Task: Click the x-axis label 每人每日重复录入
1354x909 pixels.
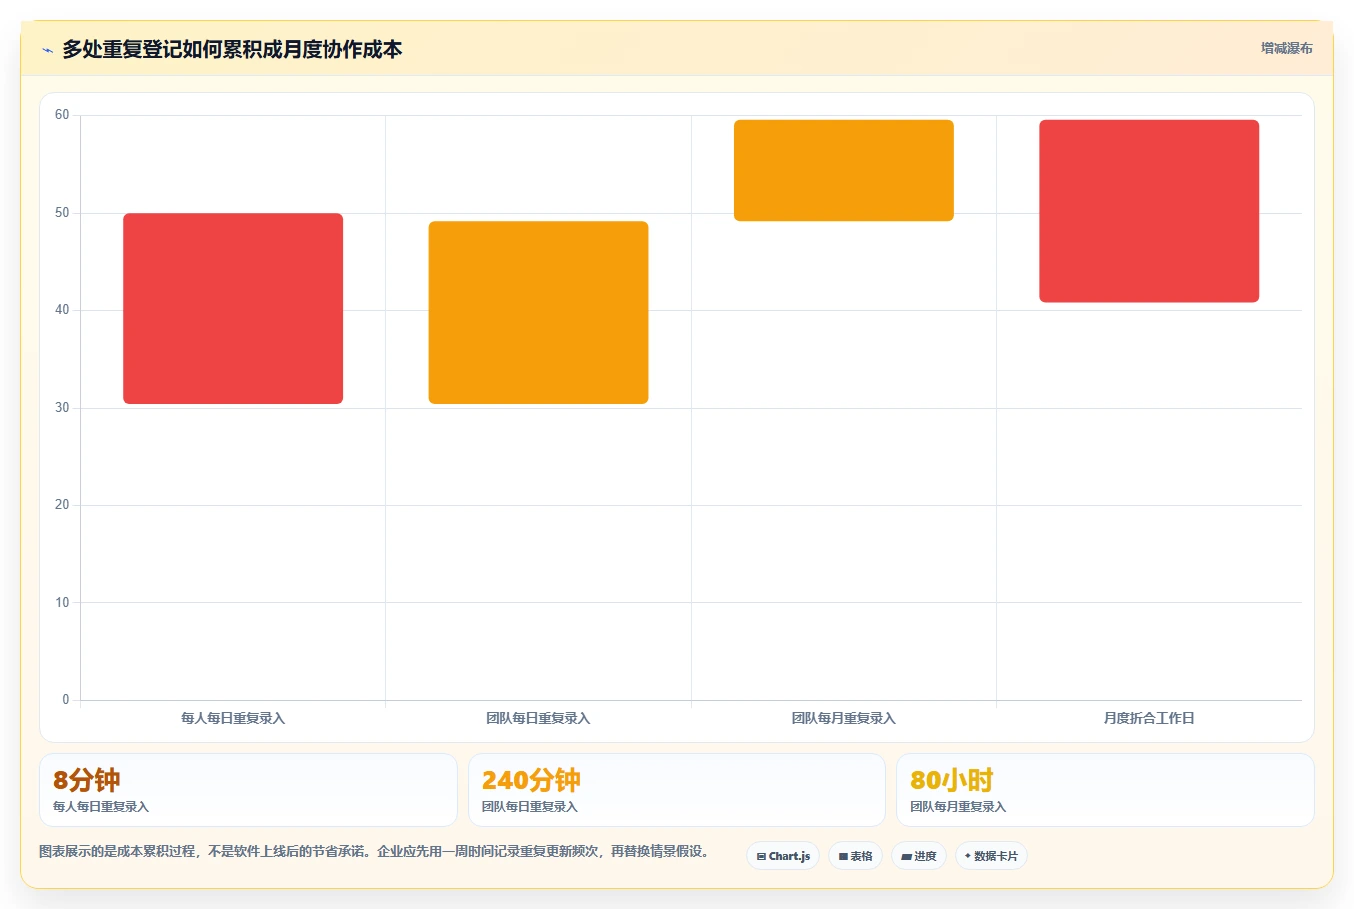Action: click(233, 718)
